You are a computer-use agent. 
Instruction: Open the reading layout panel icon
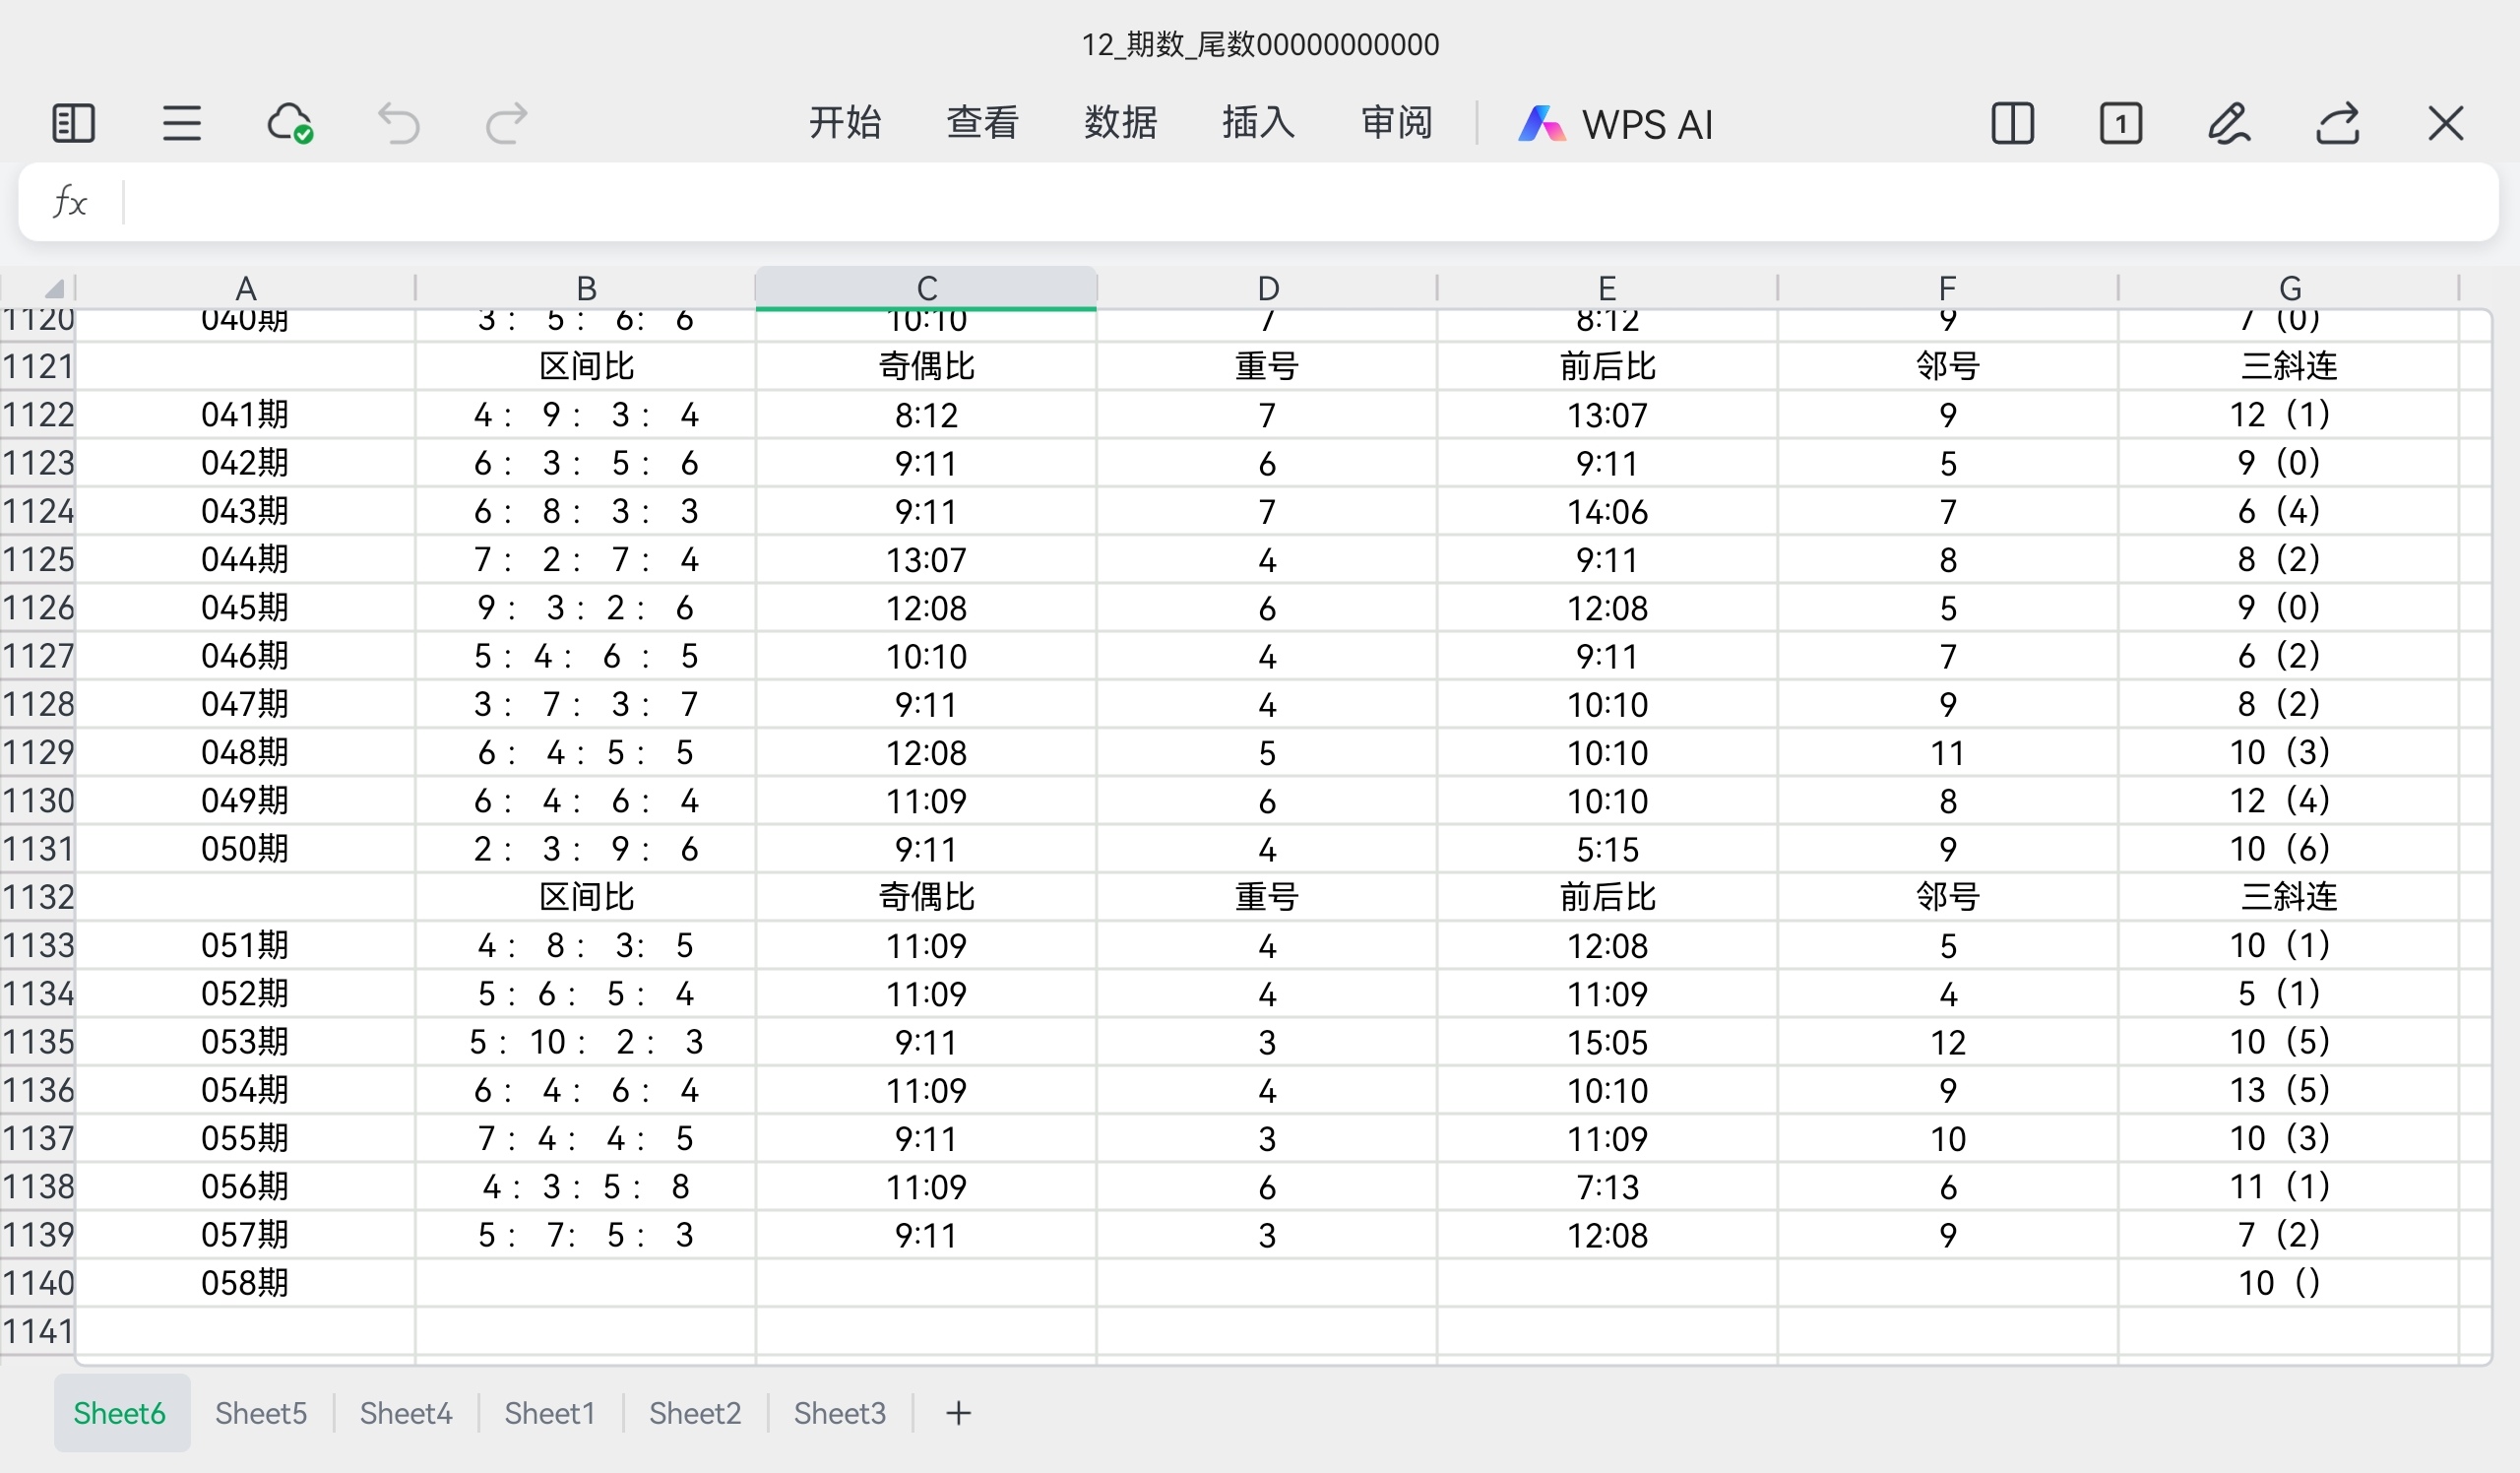(73, 124)
